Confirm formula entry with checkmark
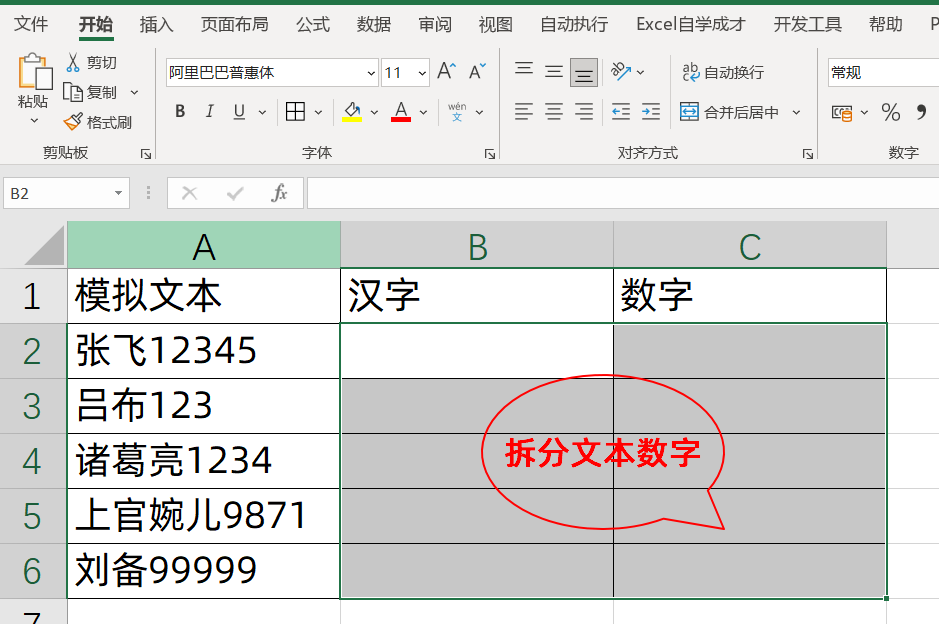Viewport: 939px width, 624px height. point(235,193)
